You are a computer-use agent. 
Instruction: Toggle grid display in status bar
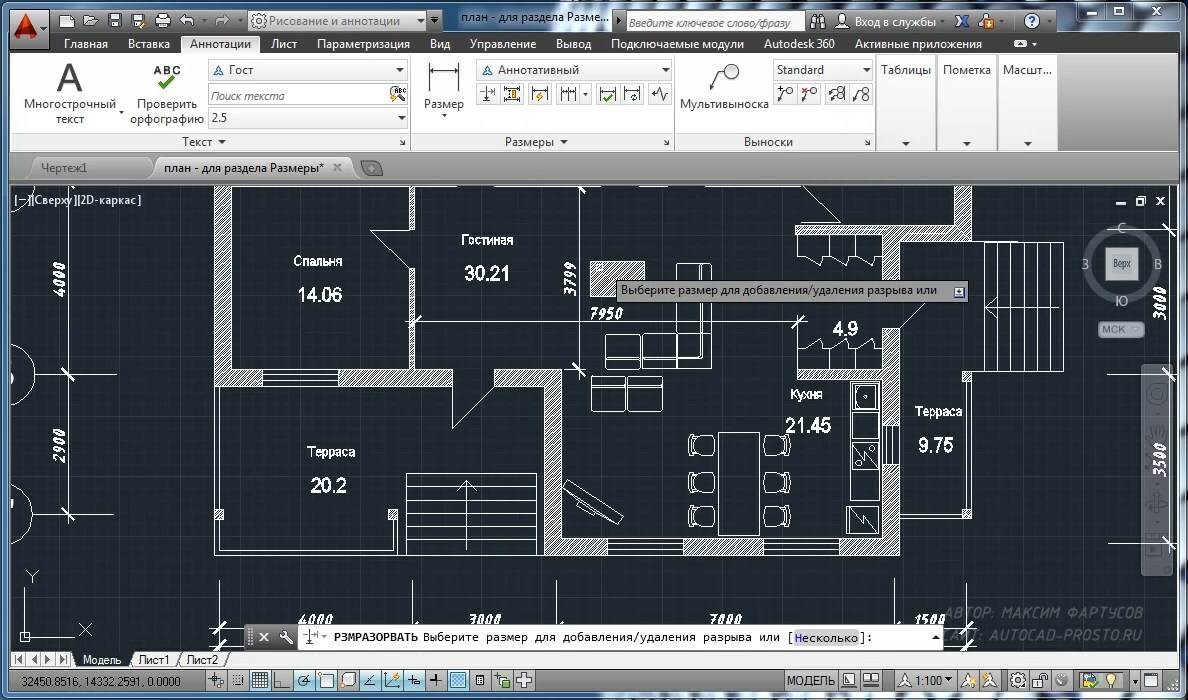[x=260, y=681]
